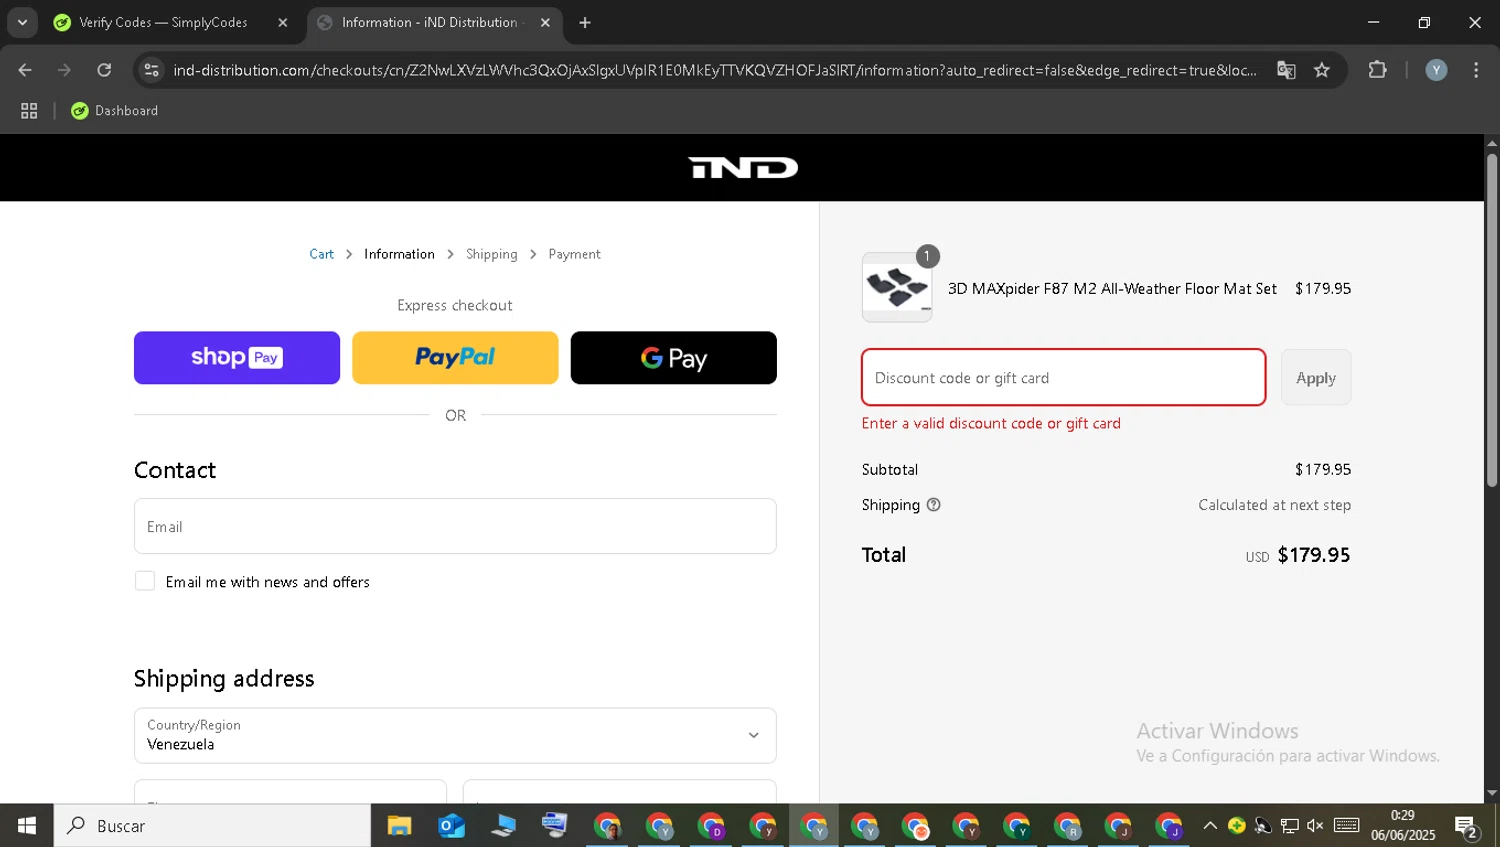Click the taskbar Buscar search box
1500x847 pixels.
click(212, 826)
